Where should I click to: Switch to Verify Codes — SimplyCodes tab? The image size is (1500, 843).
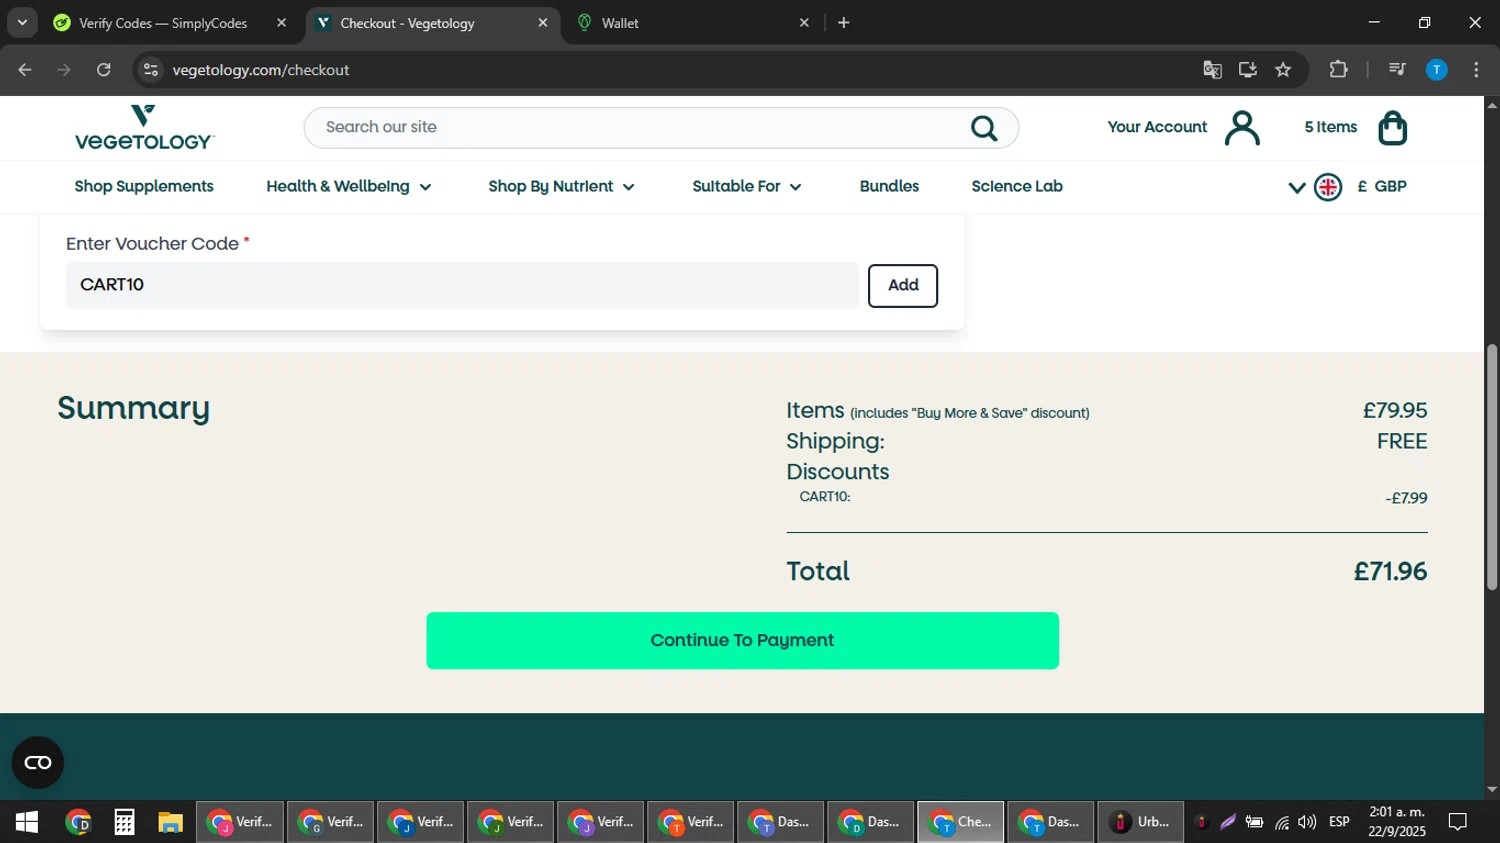tap(163, 23)
